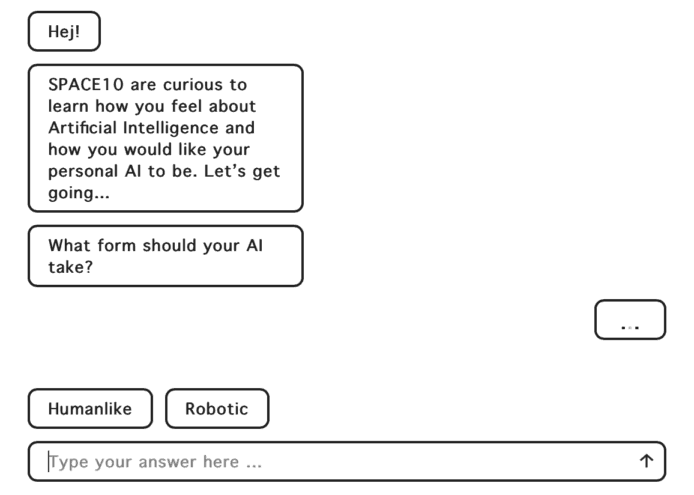Viewport: 694px width, 495px height.
Task: Click the send arrow icon
Action: pyautogui.click(x=646, y=461)
